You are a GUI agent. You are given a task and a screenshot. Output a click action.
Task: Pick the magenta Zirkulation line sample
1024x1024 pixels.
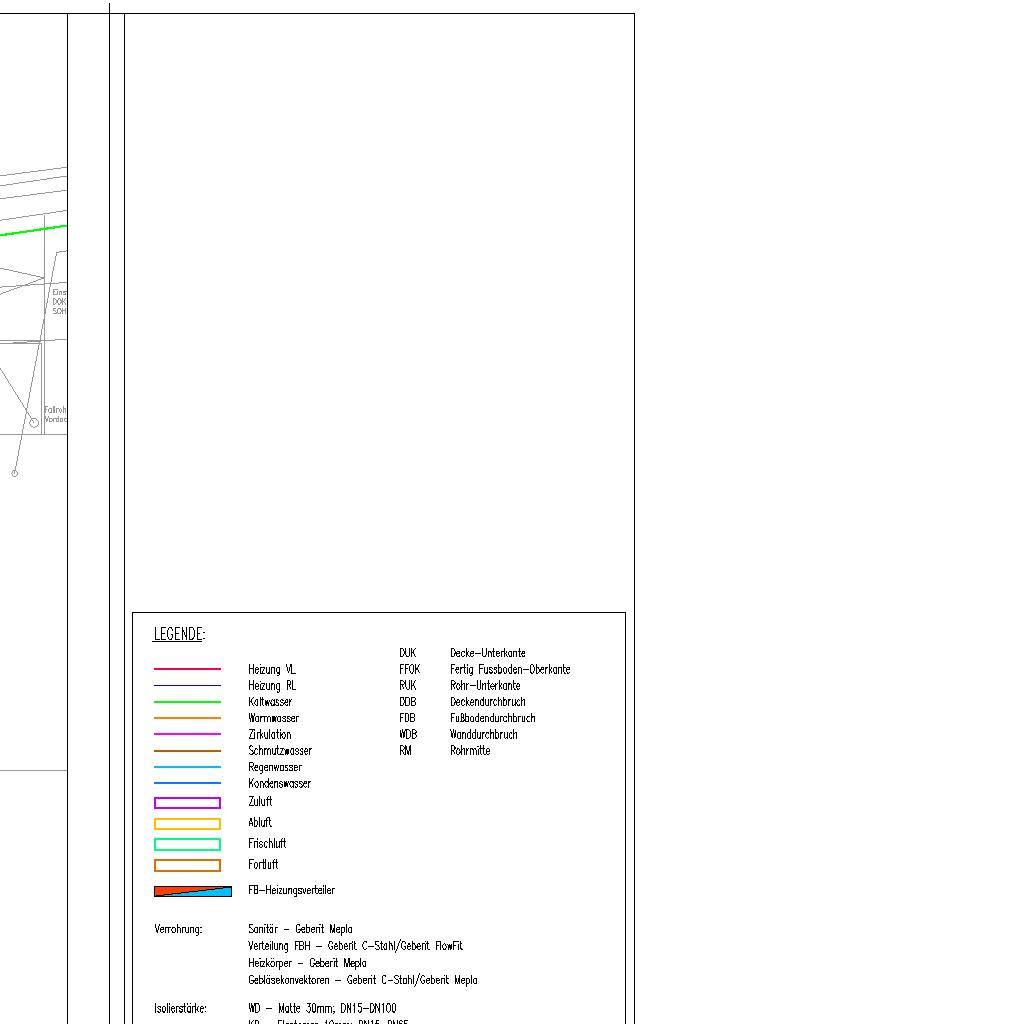point(187,735)
